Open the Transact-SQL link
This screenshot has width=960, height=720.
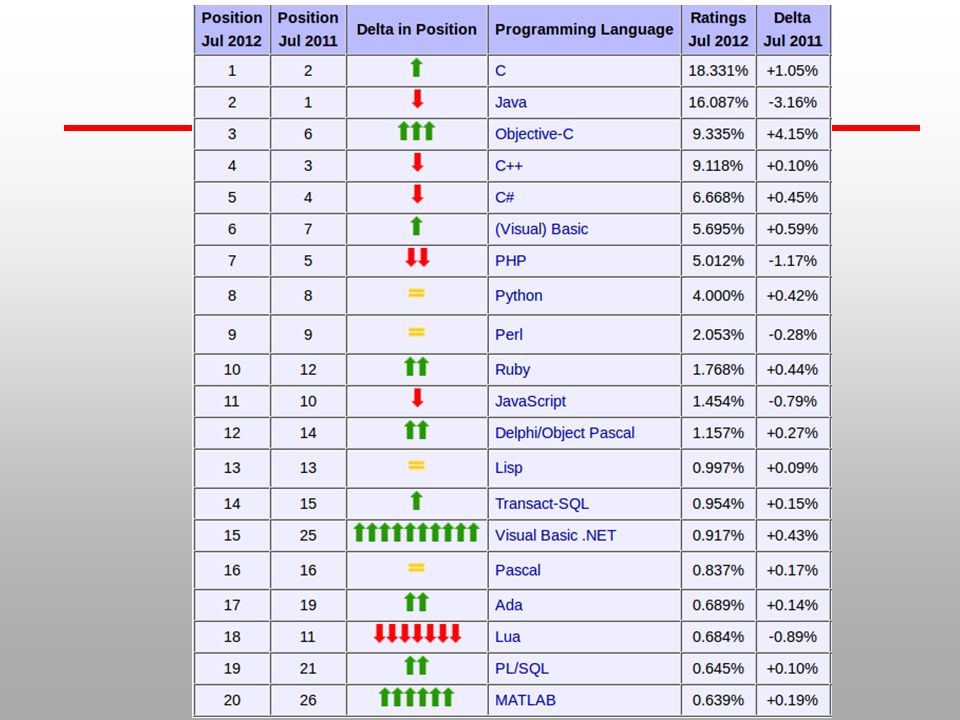pos(542,504)
